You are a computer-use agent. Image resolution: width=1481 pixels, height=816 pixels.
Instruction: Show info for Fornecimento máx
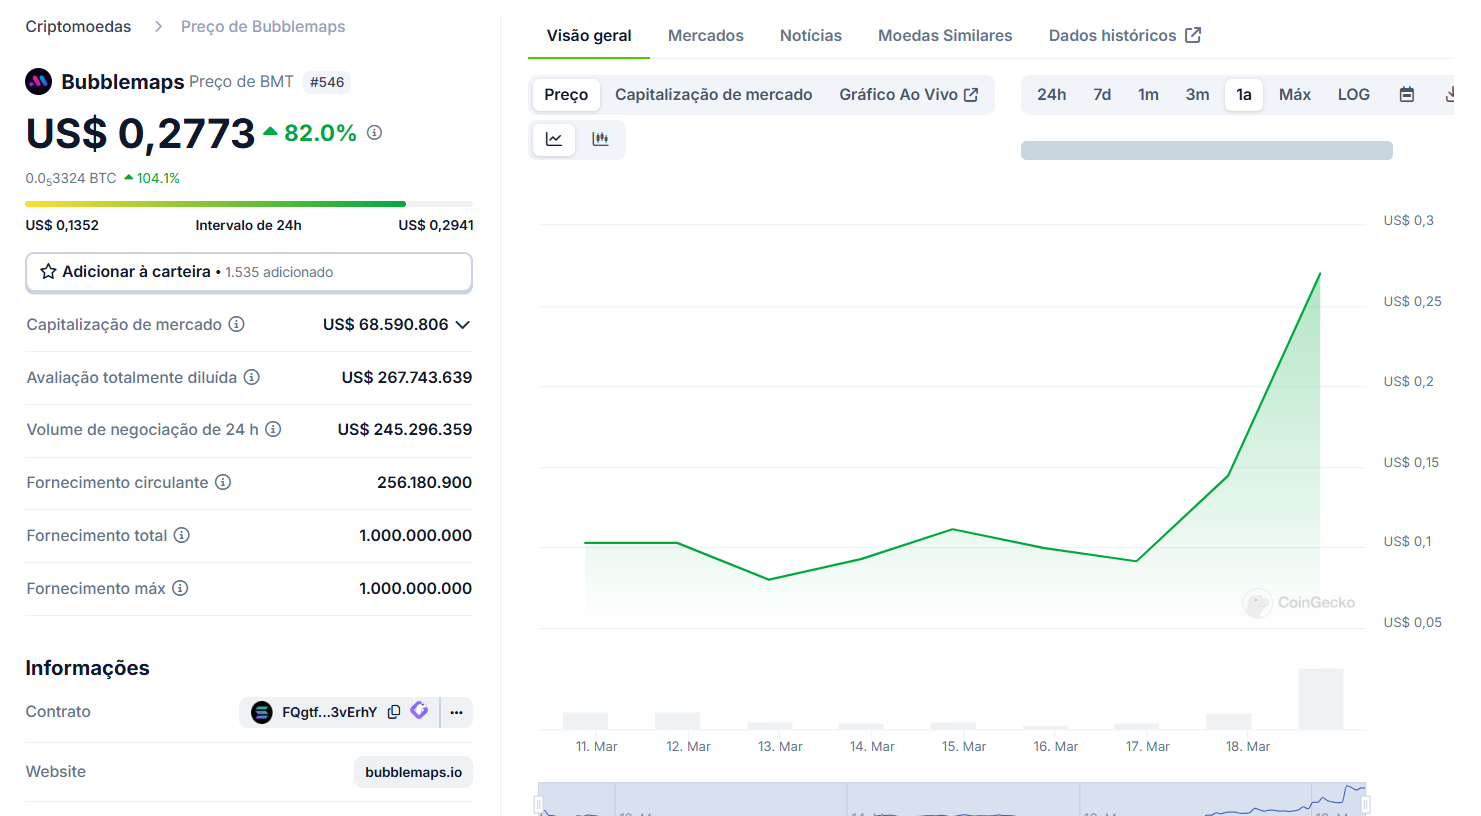(180, 588)
